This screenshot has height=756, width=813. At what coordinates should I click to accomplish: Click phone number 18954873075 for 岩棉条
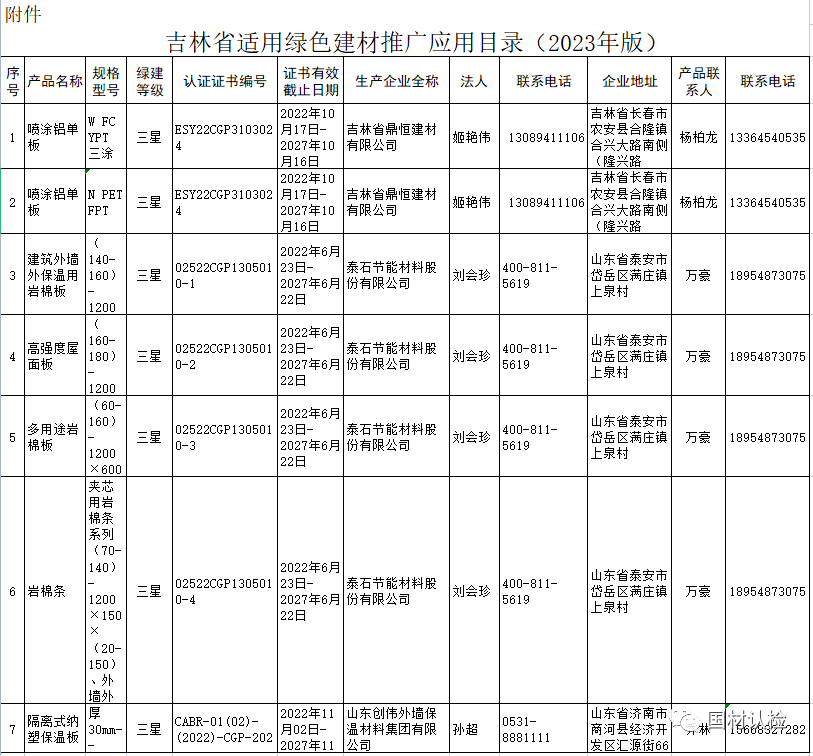768,591
